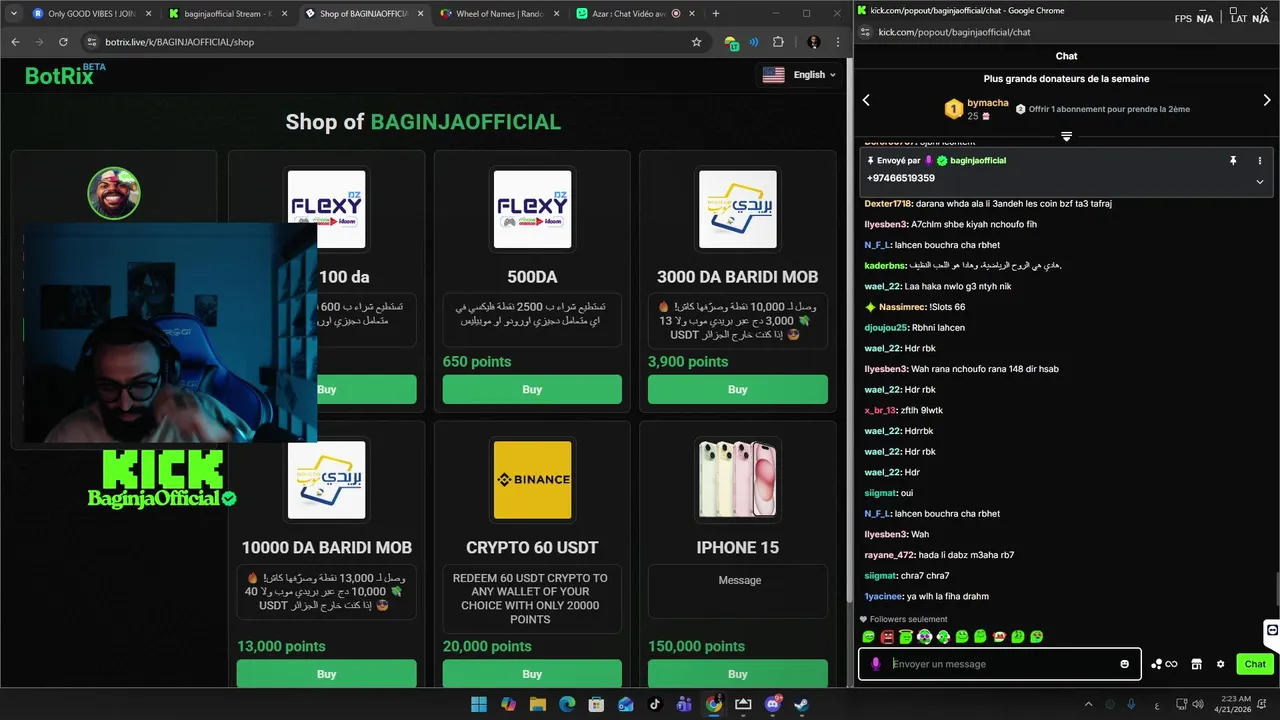The image size is (1280, 720).
Task: Open Chrome tab search dropdown
Action: (15, 14)
